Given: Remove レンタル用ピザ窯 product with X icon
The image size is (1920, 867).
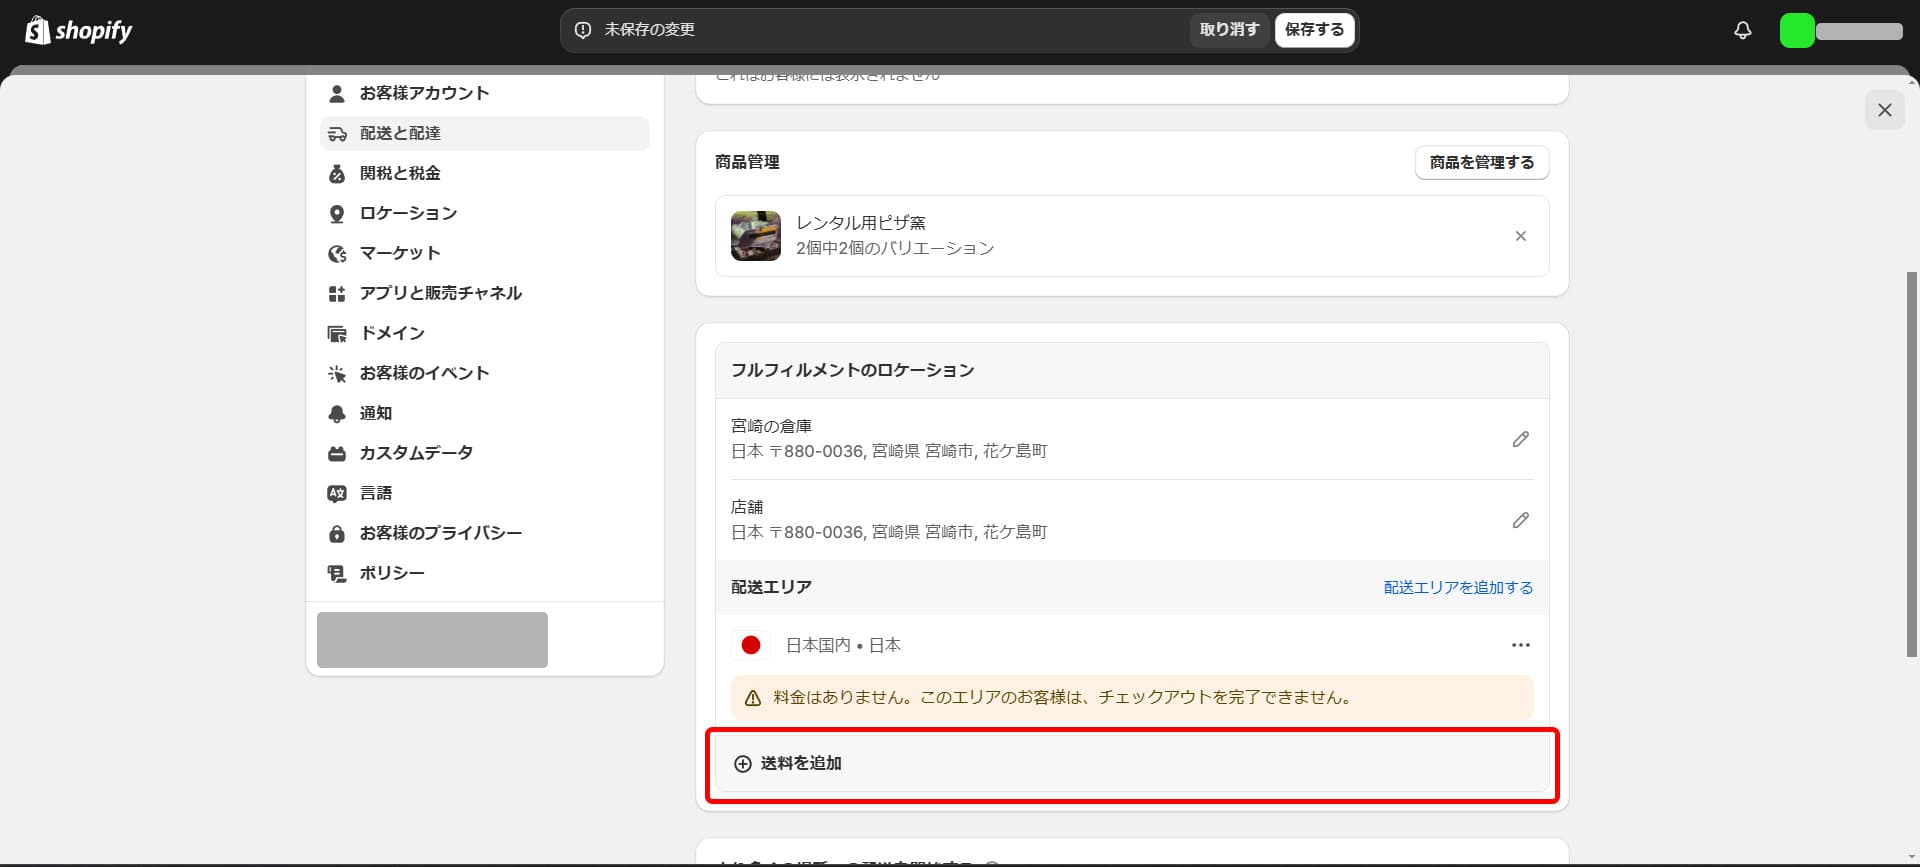Looking at the screenshot, I should click(1520, 236).
